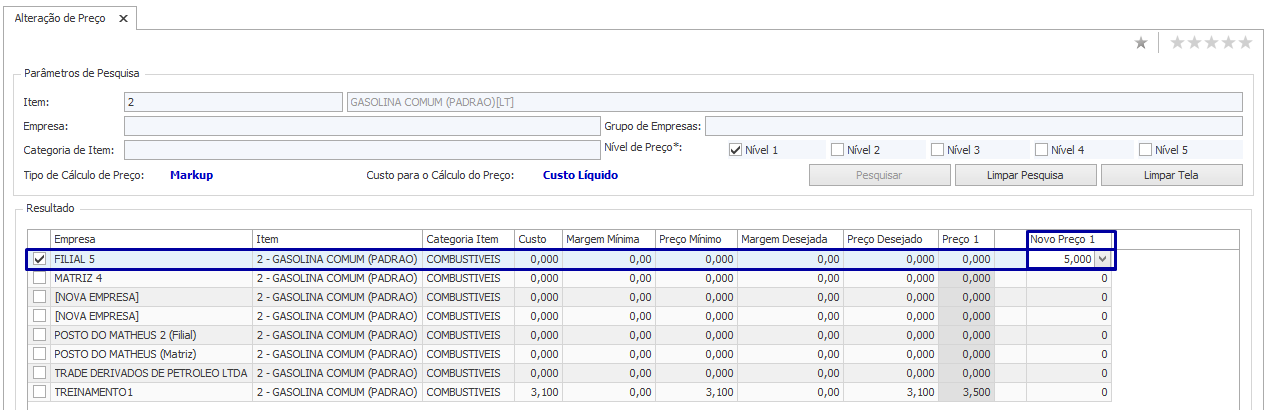Click MATRIZ 4's Novo Preço 1 cell
This screenshot has height=410, width=1264.
[x=1069, y=278]
